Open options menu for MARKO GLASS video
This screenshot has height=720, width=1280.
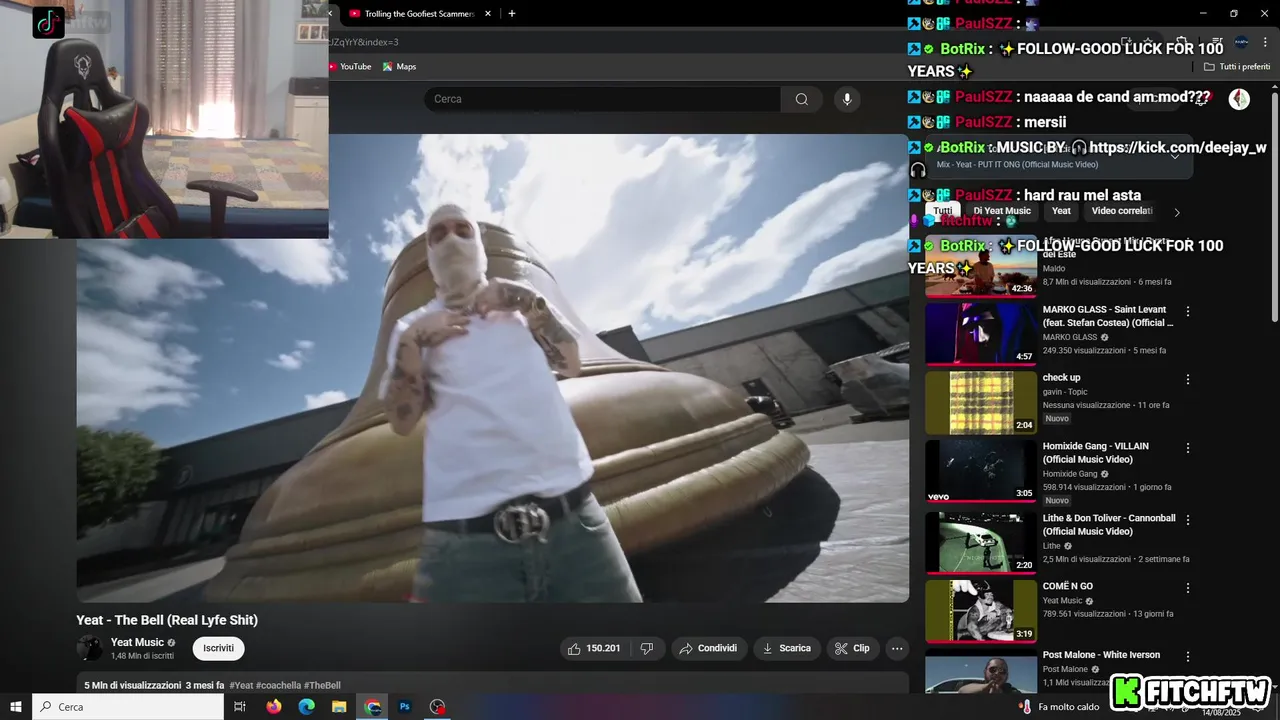tap(1188, 311)
